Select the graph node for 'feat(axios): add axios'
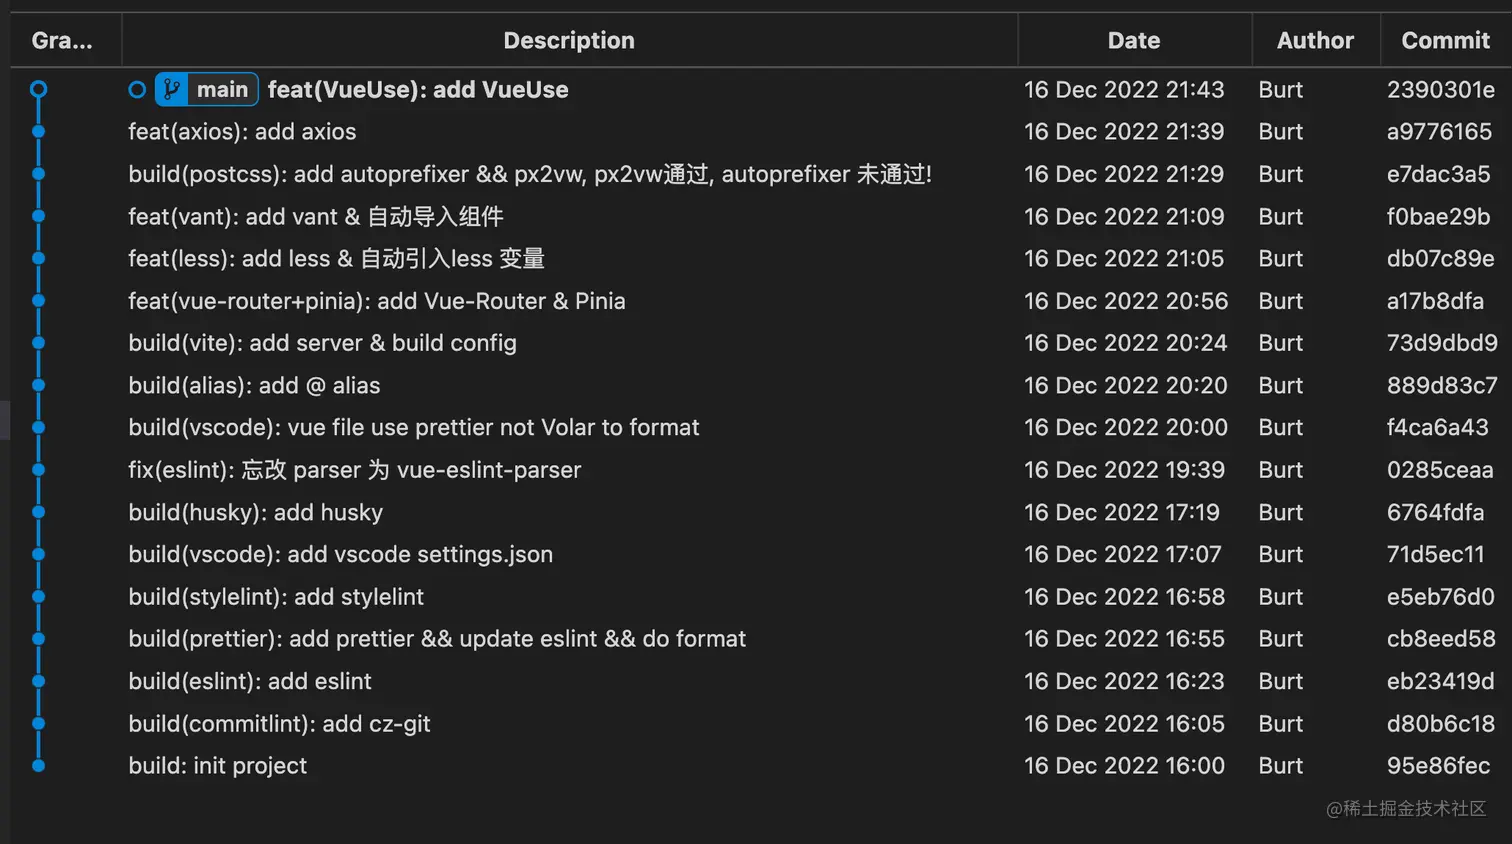This screenshot has width=1512, height=844. click(38, 131)
